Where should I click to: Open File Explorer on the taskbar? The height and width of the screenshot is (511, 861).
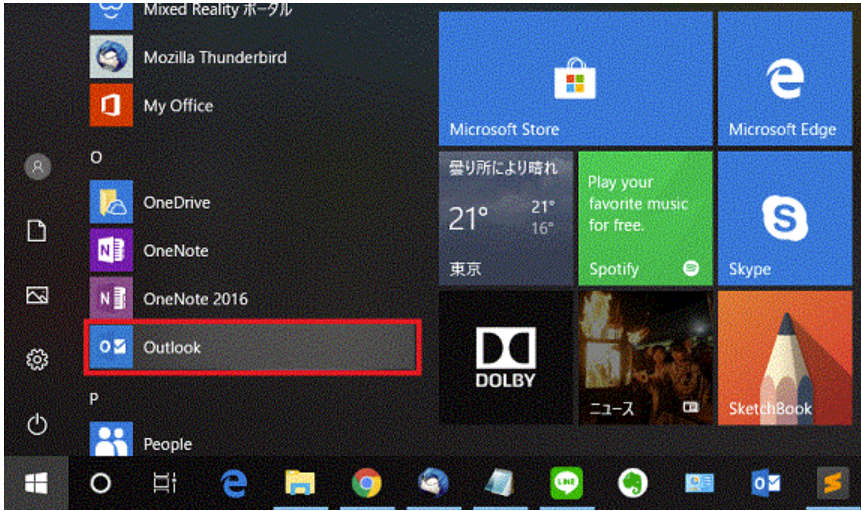click(300, 484)
